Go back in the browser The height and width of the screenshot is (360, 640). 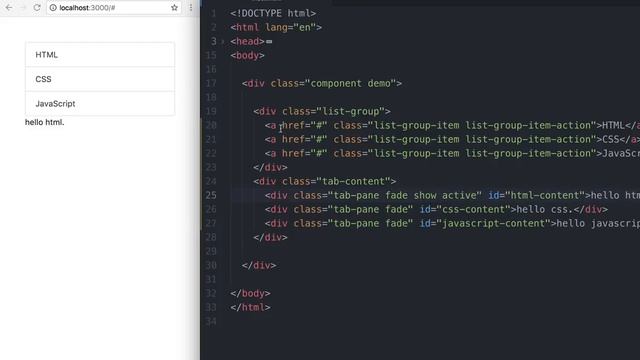(9, 7)
